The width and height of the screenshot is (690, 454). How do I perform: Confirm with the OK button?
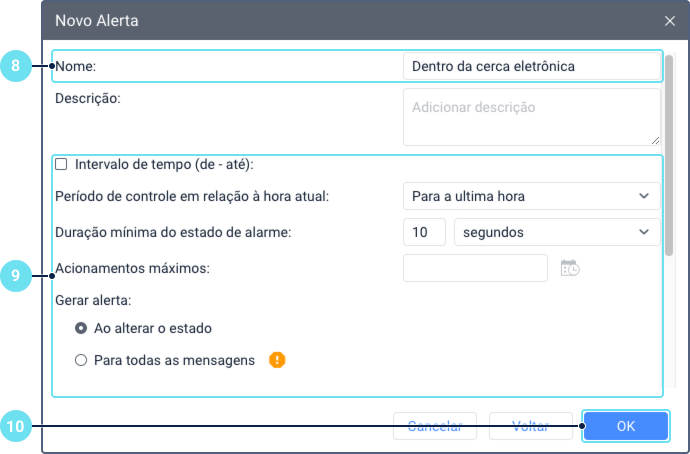[625, 426]
